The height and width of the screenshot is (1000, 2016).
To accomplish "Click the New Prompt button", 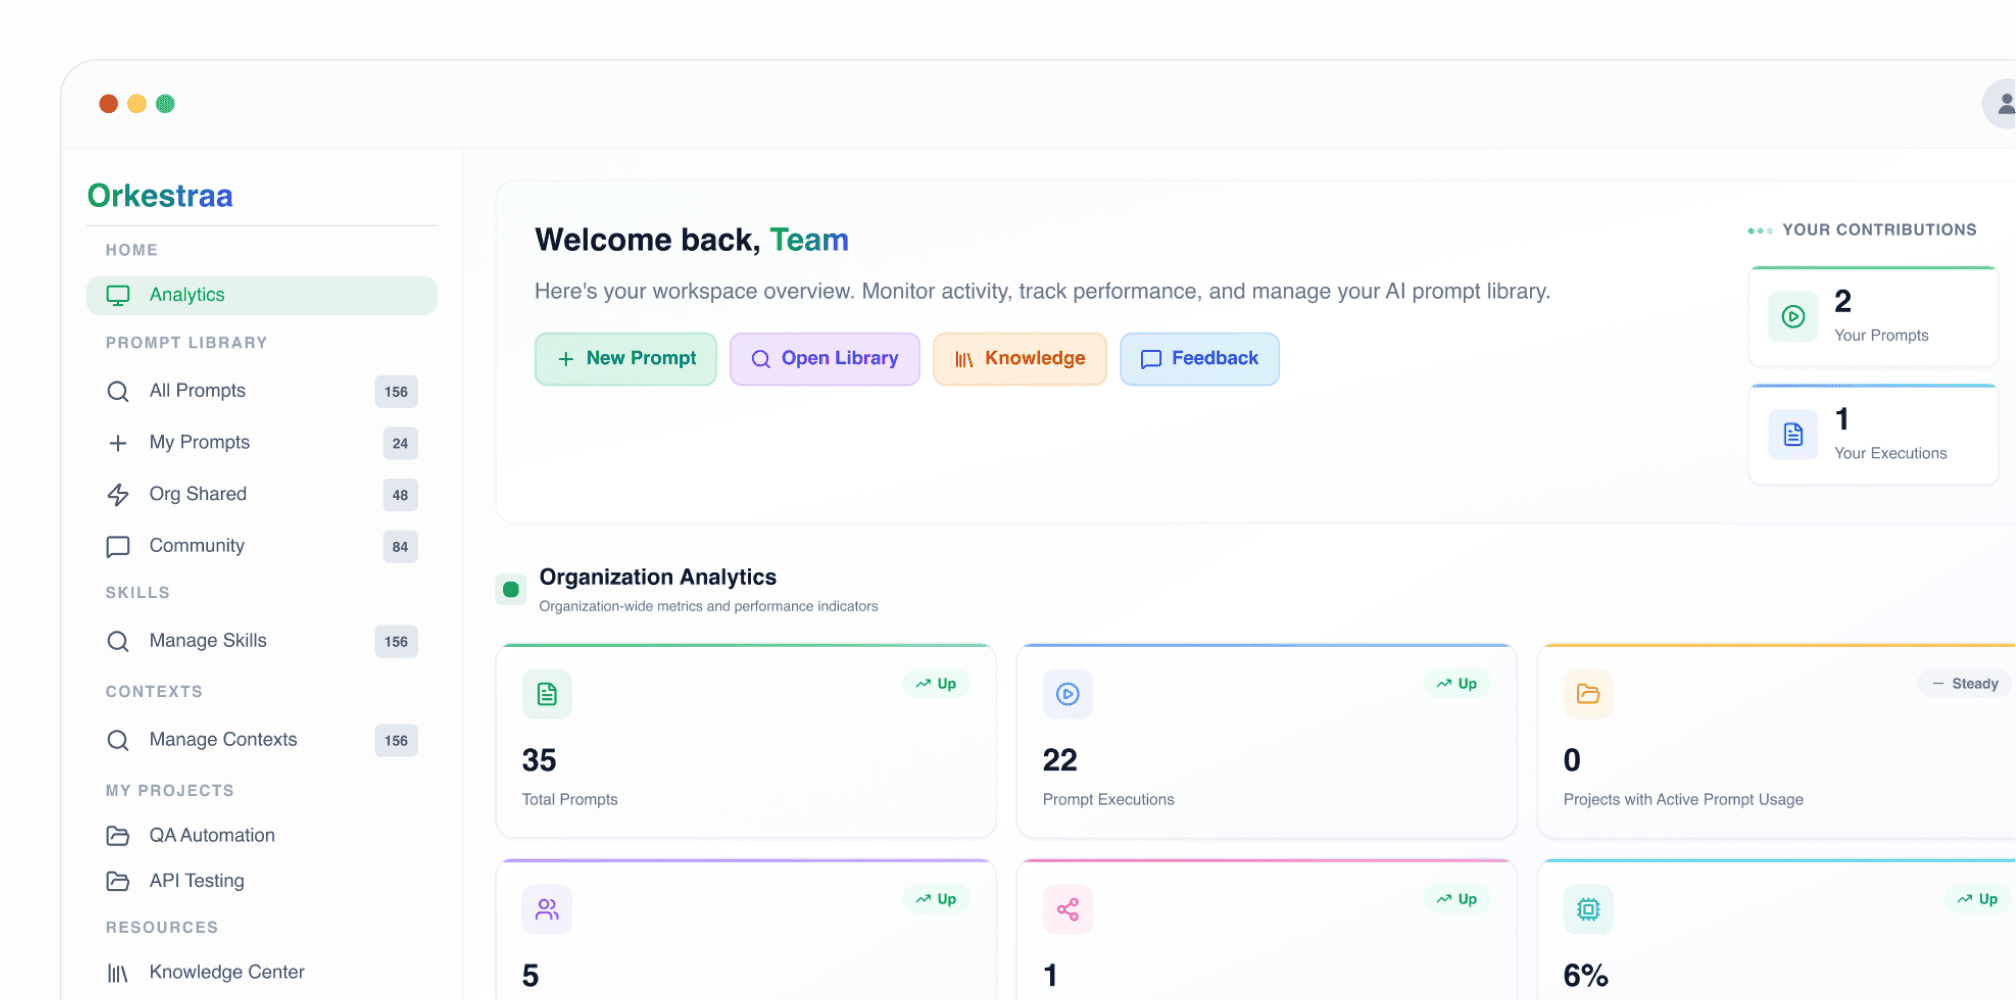I will (x=626, y=359).
